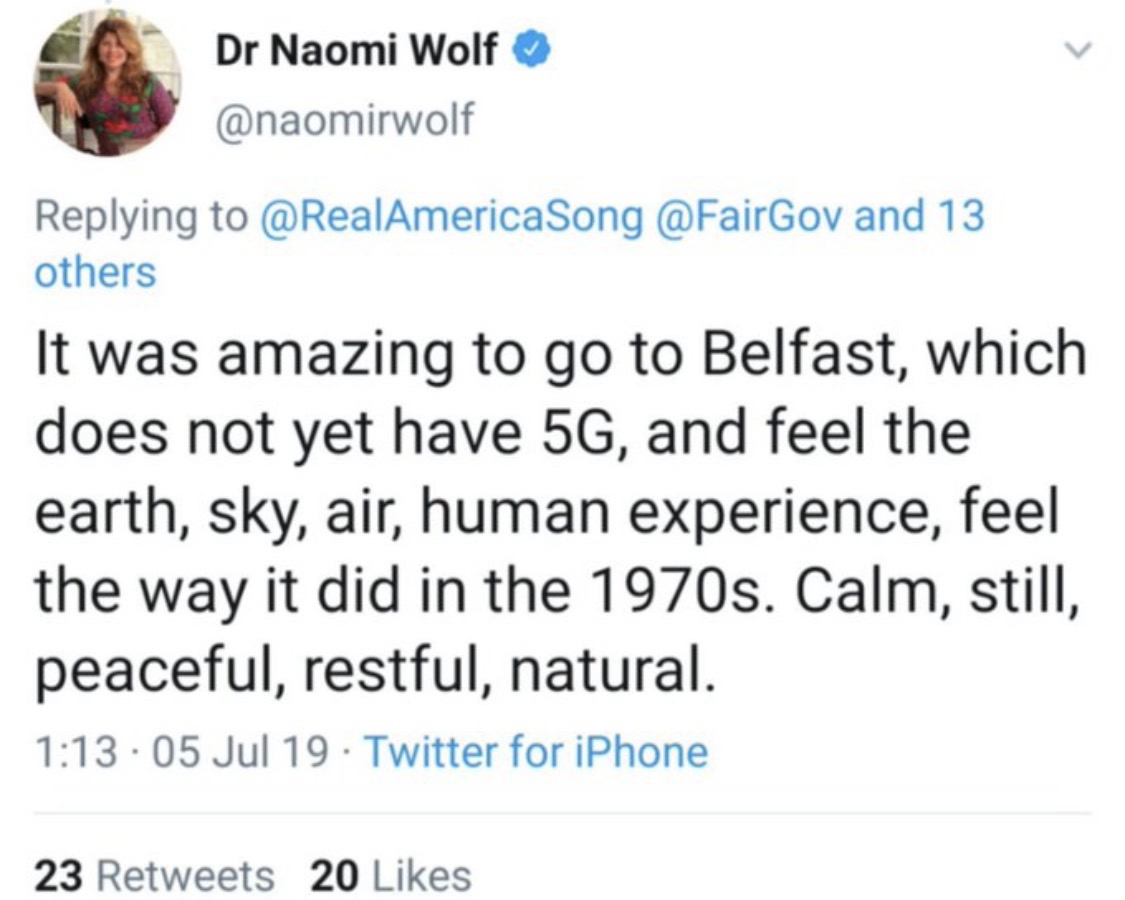
Task: Expand the tweet options chevron
Action: 1075,49
